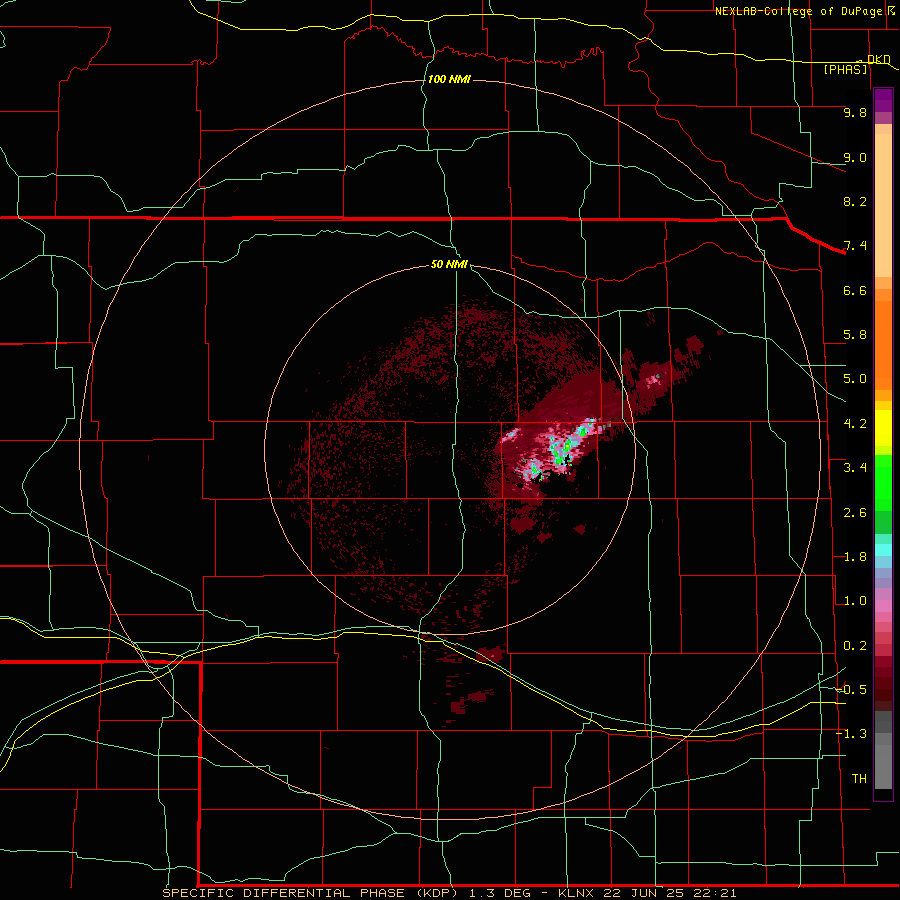The height and width of the screenshot is (900, 900).
Task: Pick the pink segment of the color bar
Action: point(883,606)
